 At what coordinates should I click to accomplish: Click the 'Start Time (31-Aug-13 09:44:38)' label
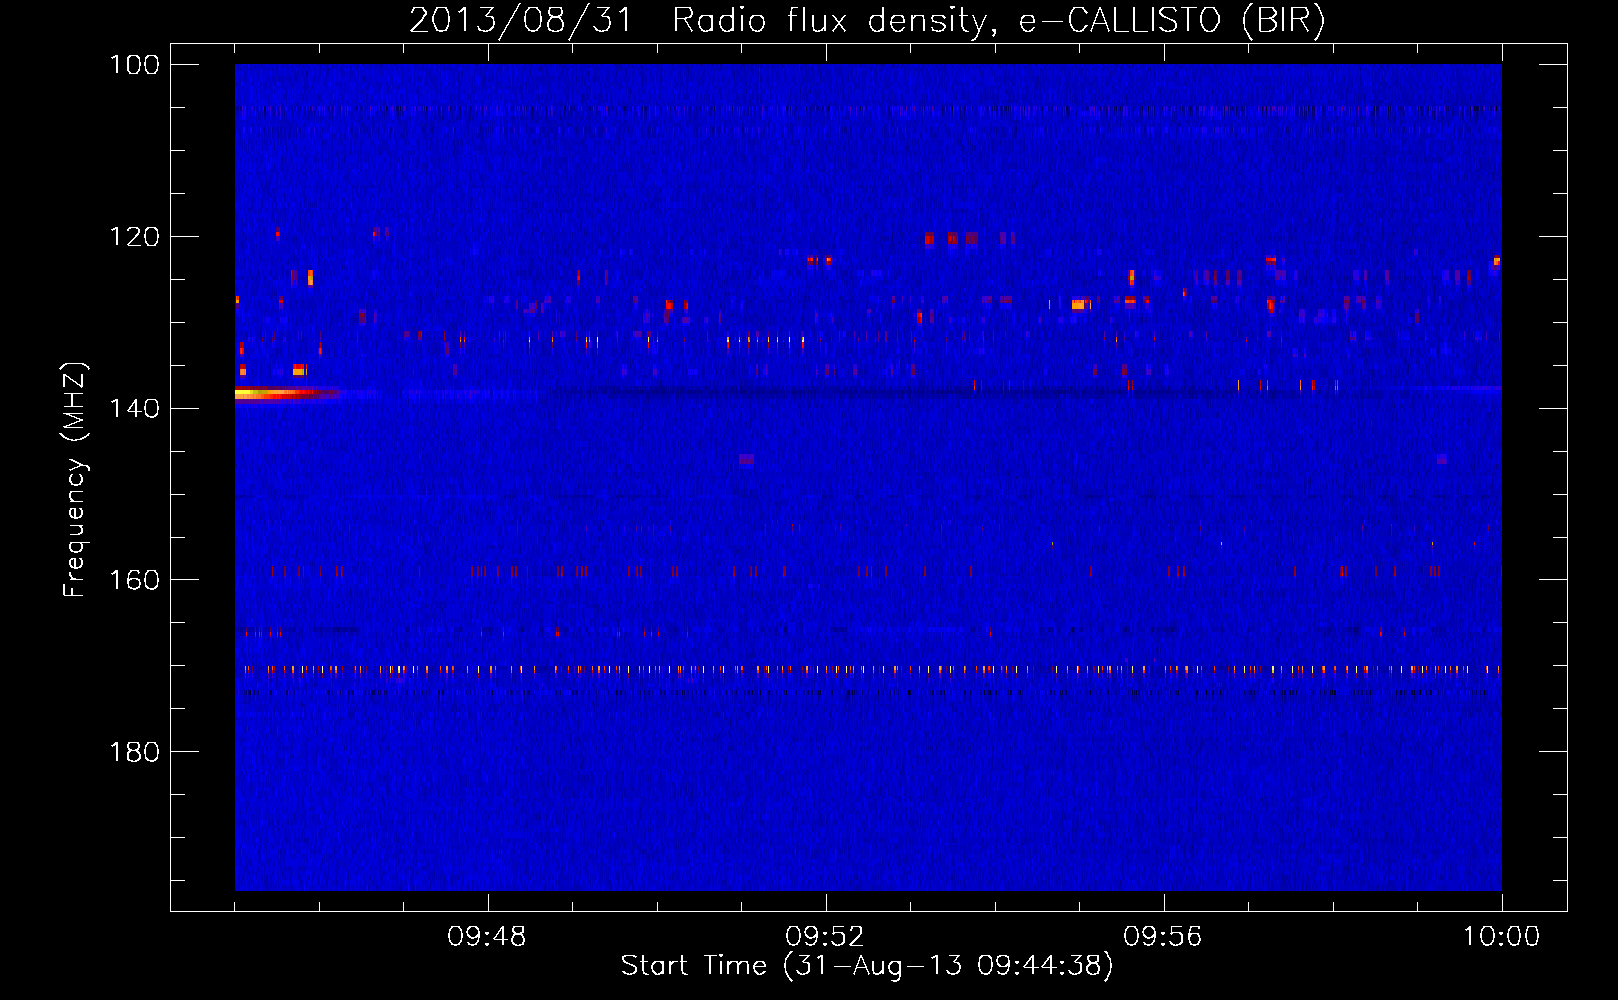point(867,966)
